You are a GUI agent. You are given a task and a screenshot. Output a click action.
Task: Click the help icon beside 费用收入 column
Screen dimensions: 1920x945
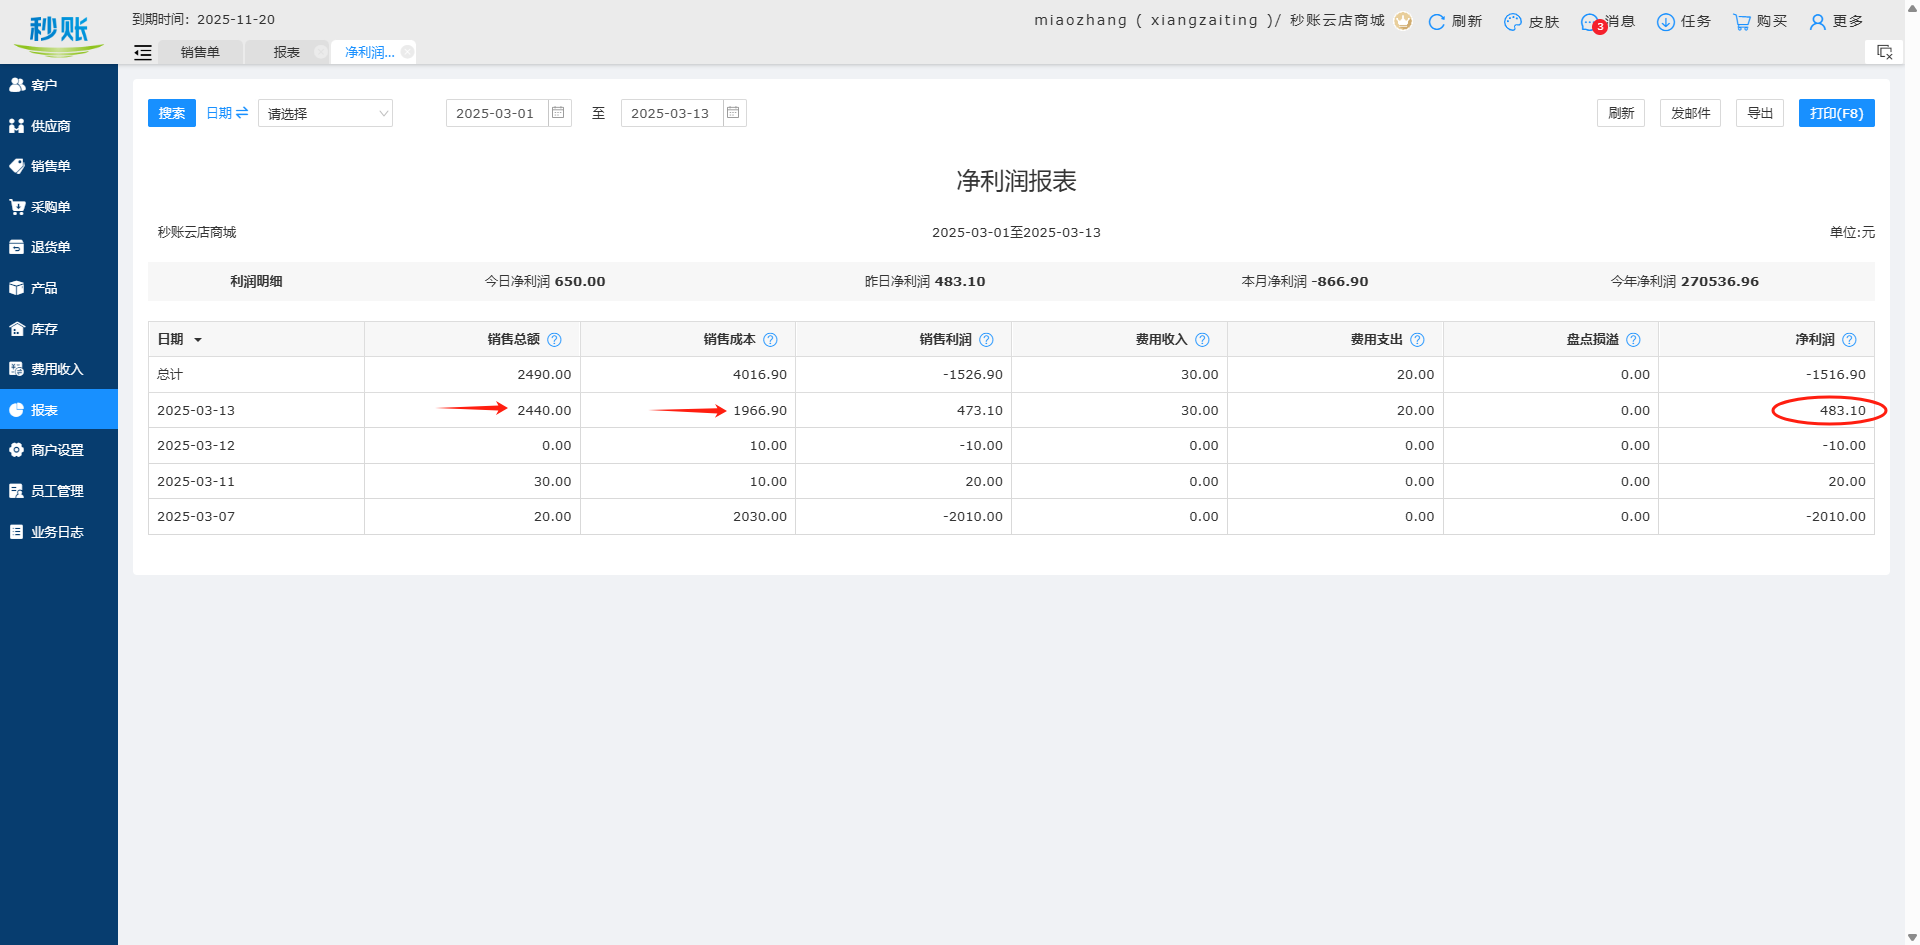pos(1202,340)
